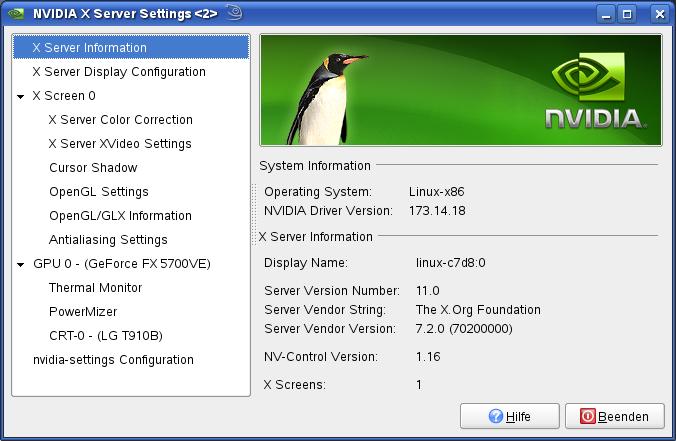676x441 pixels.
Task: Click the Linux-x86 operating system value
Action: point(437,191)
